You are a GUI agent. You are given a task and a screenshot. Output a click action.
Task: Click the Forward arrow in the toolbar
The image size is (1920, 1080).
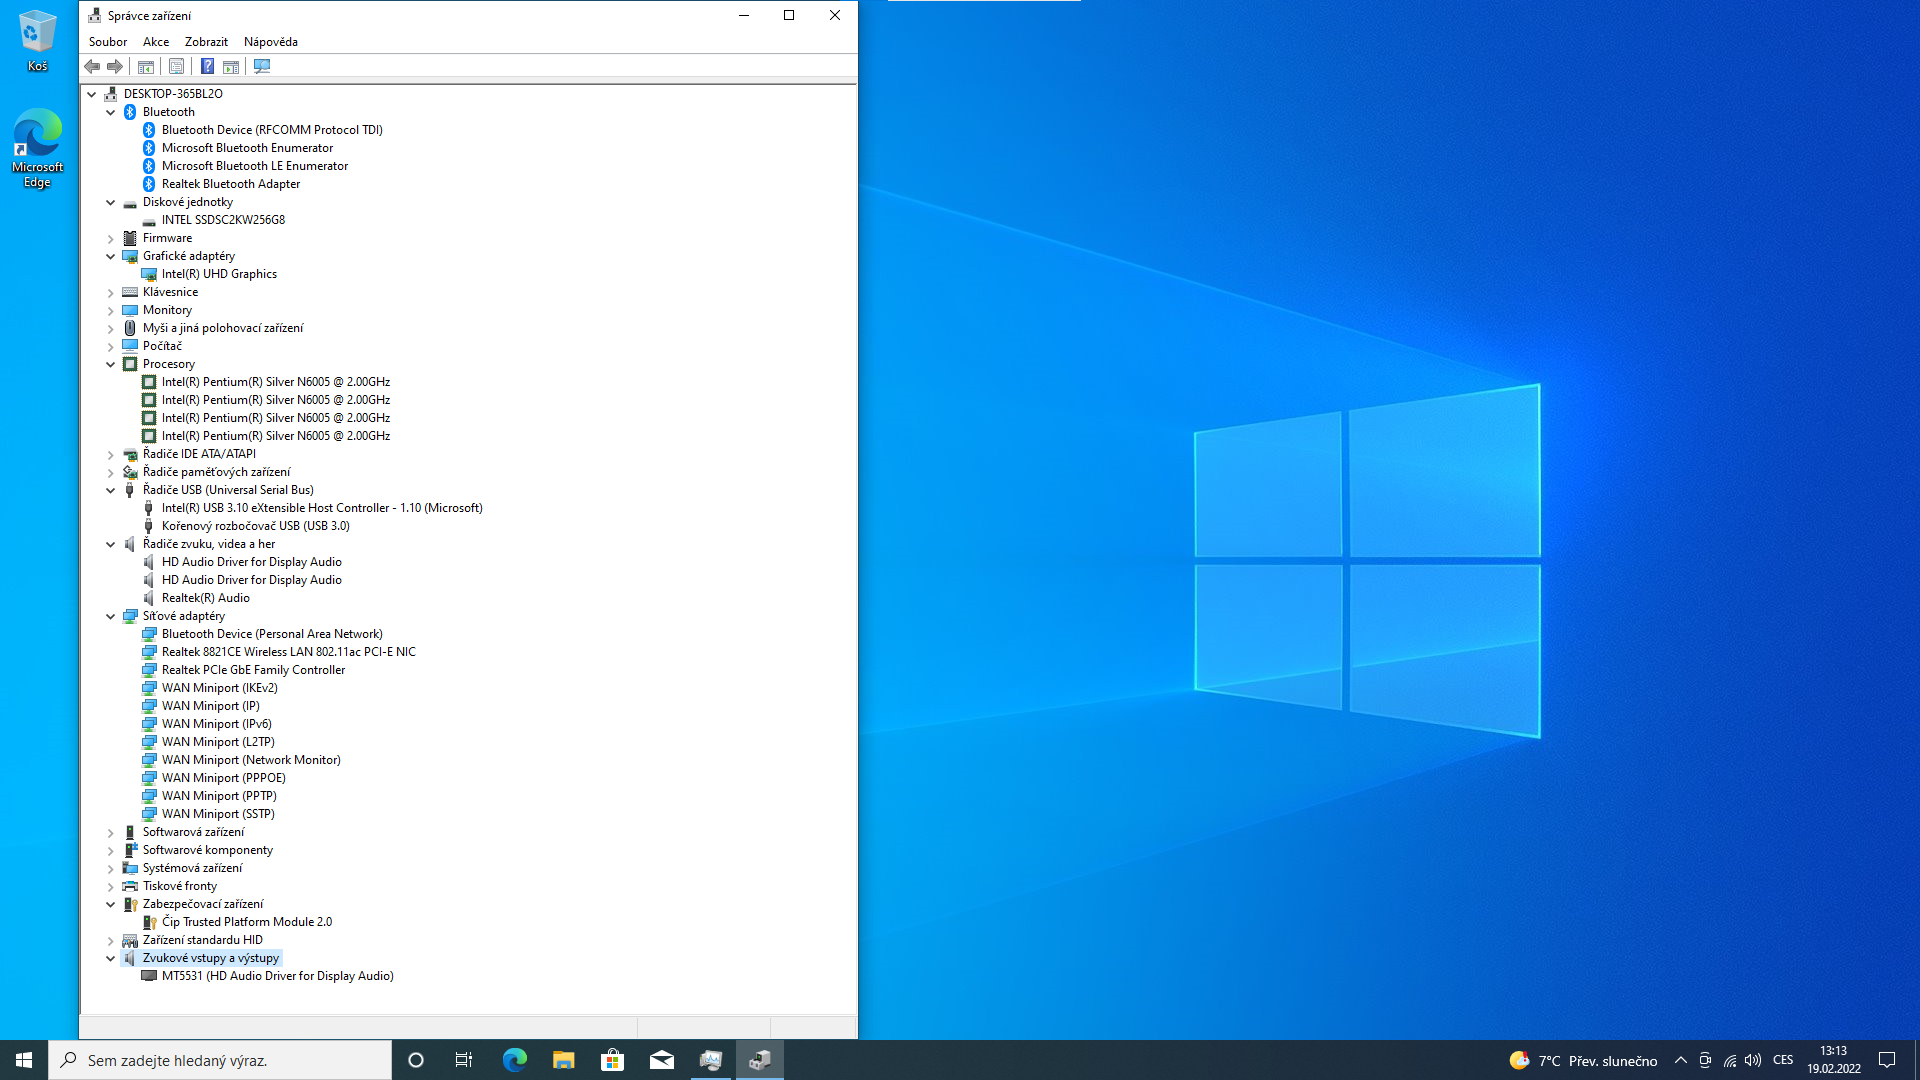[x=115, y=66]
